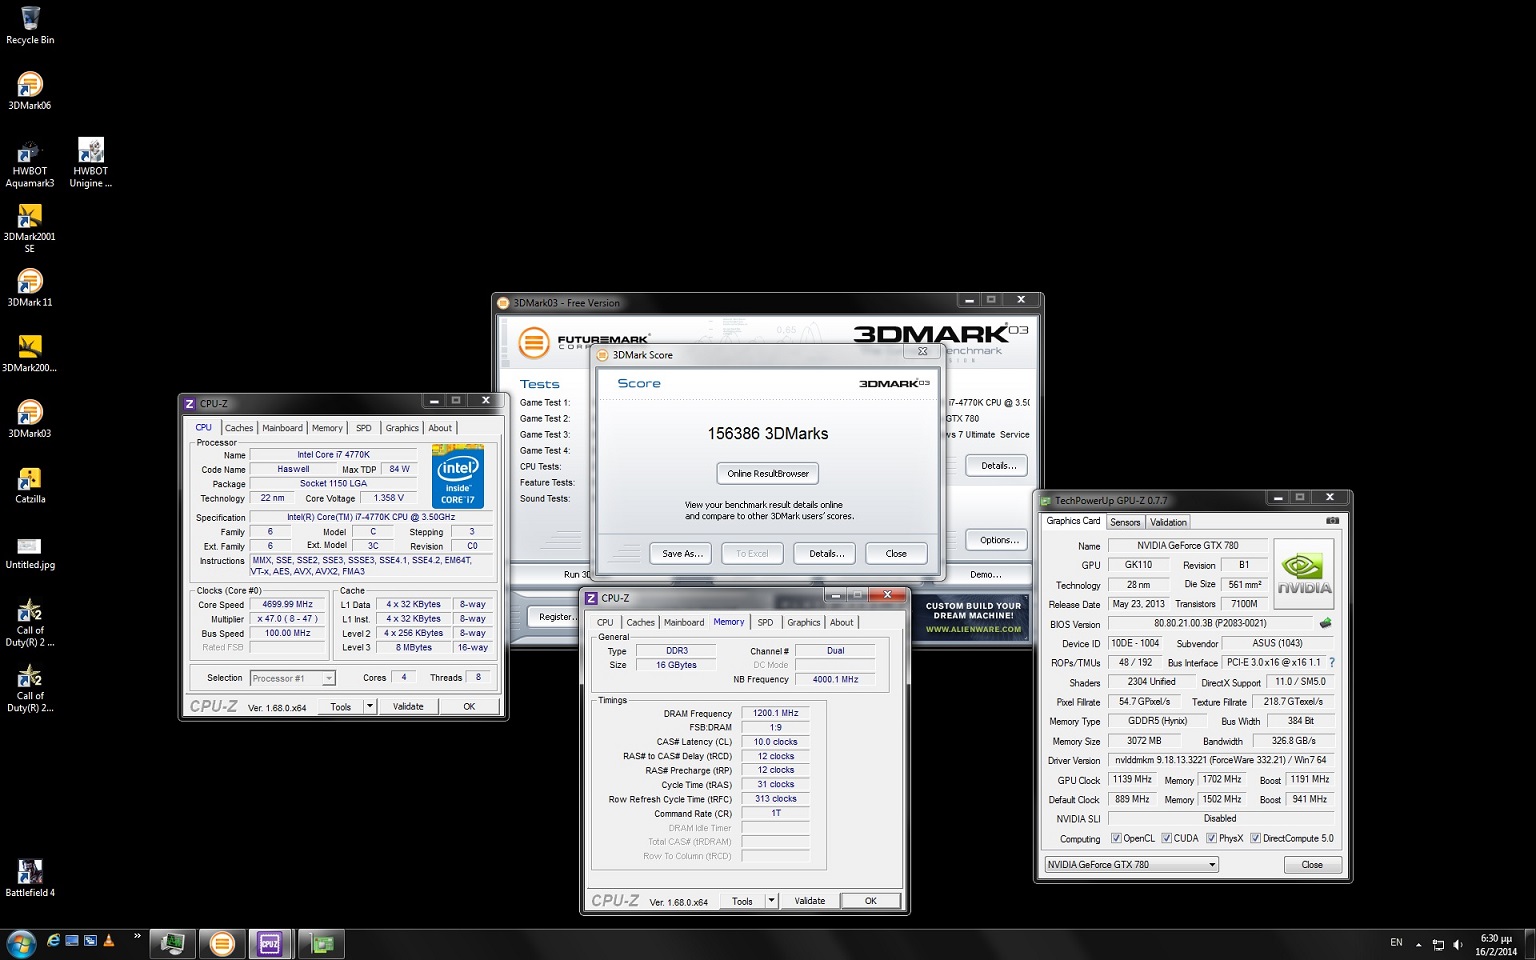Screen dimensions: 1536x960
Task: Toggle the PhysX checkbox in GPU-Z
Action: point(1211,838)
